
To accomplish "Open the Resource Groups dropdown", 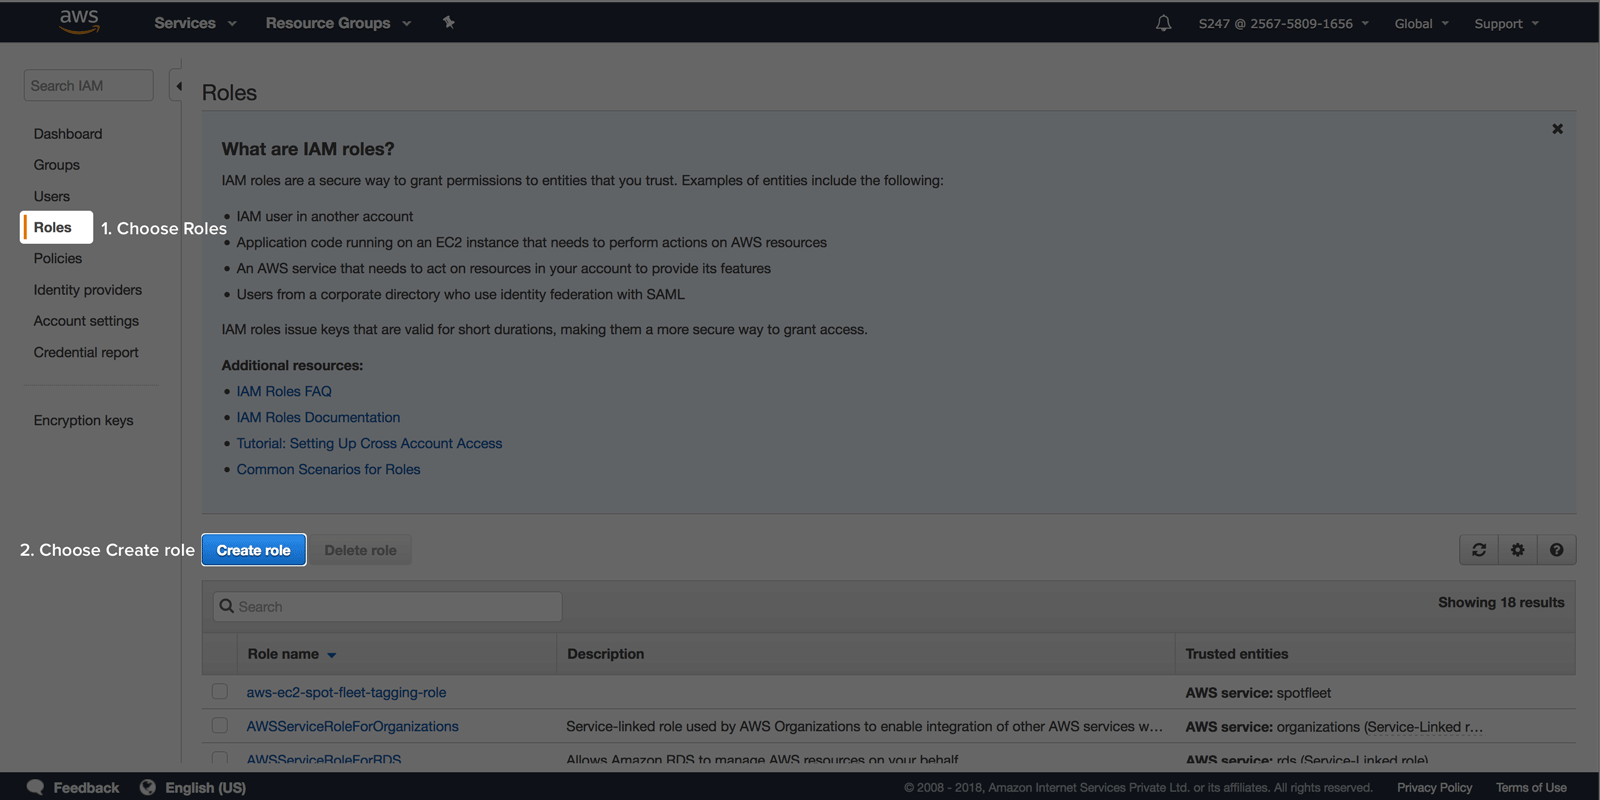I will click(x=338, y=23).
